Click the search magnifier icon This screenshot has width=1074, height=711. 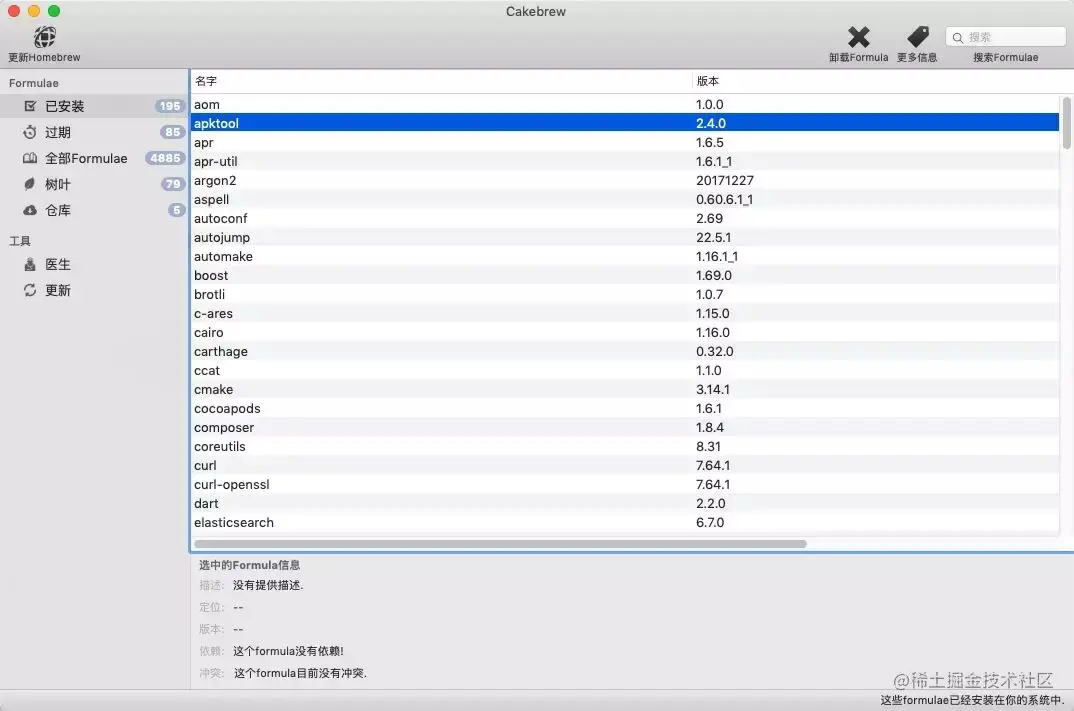tap(958, 38)
